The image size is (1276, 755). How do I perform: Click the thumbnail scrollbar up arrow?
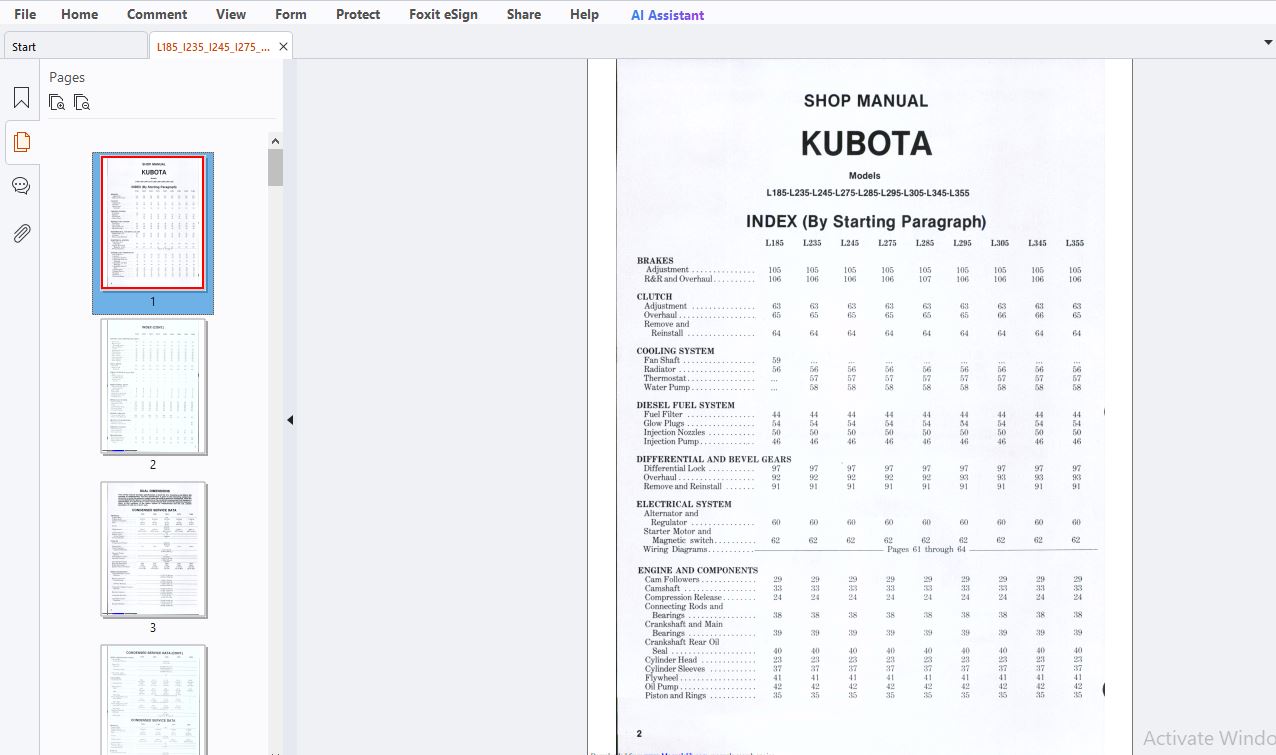click(x=275, y=141)
